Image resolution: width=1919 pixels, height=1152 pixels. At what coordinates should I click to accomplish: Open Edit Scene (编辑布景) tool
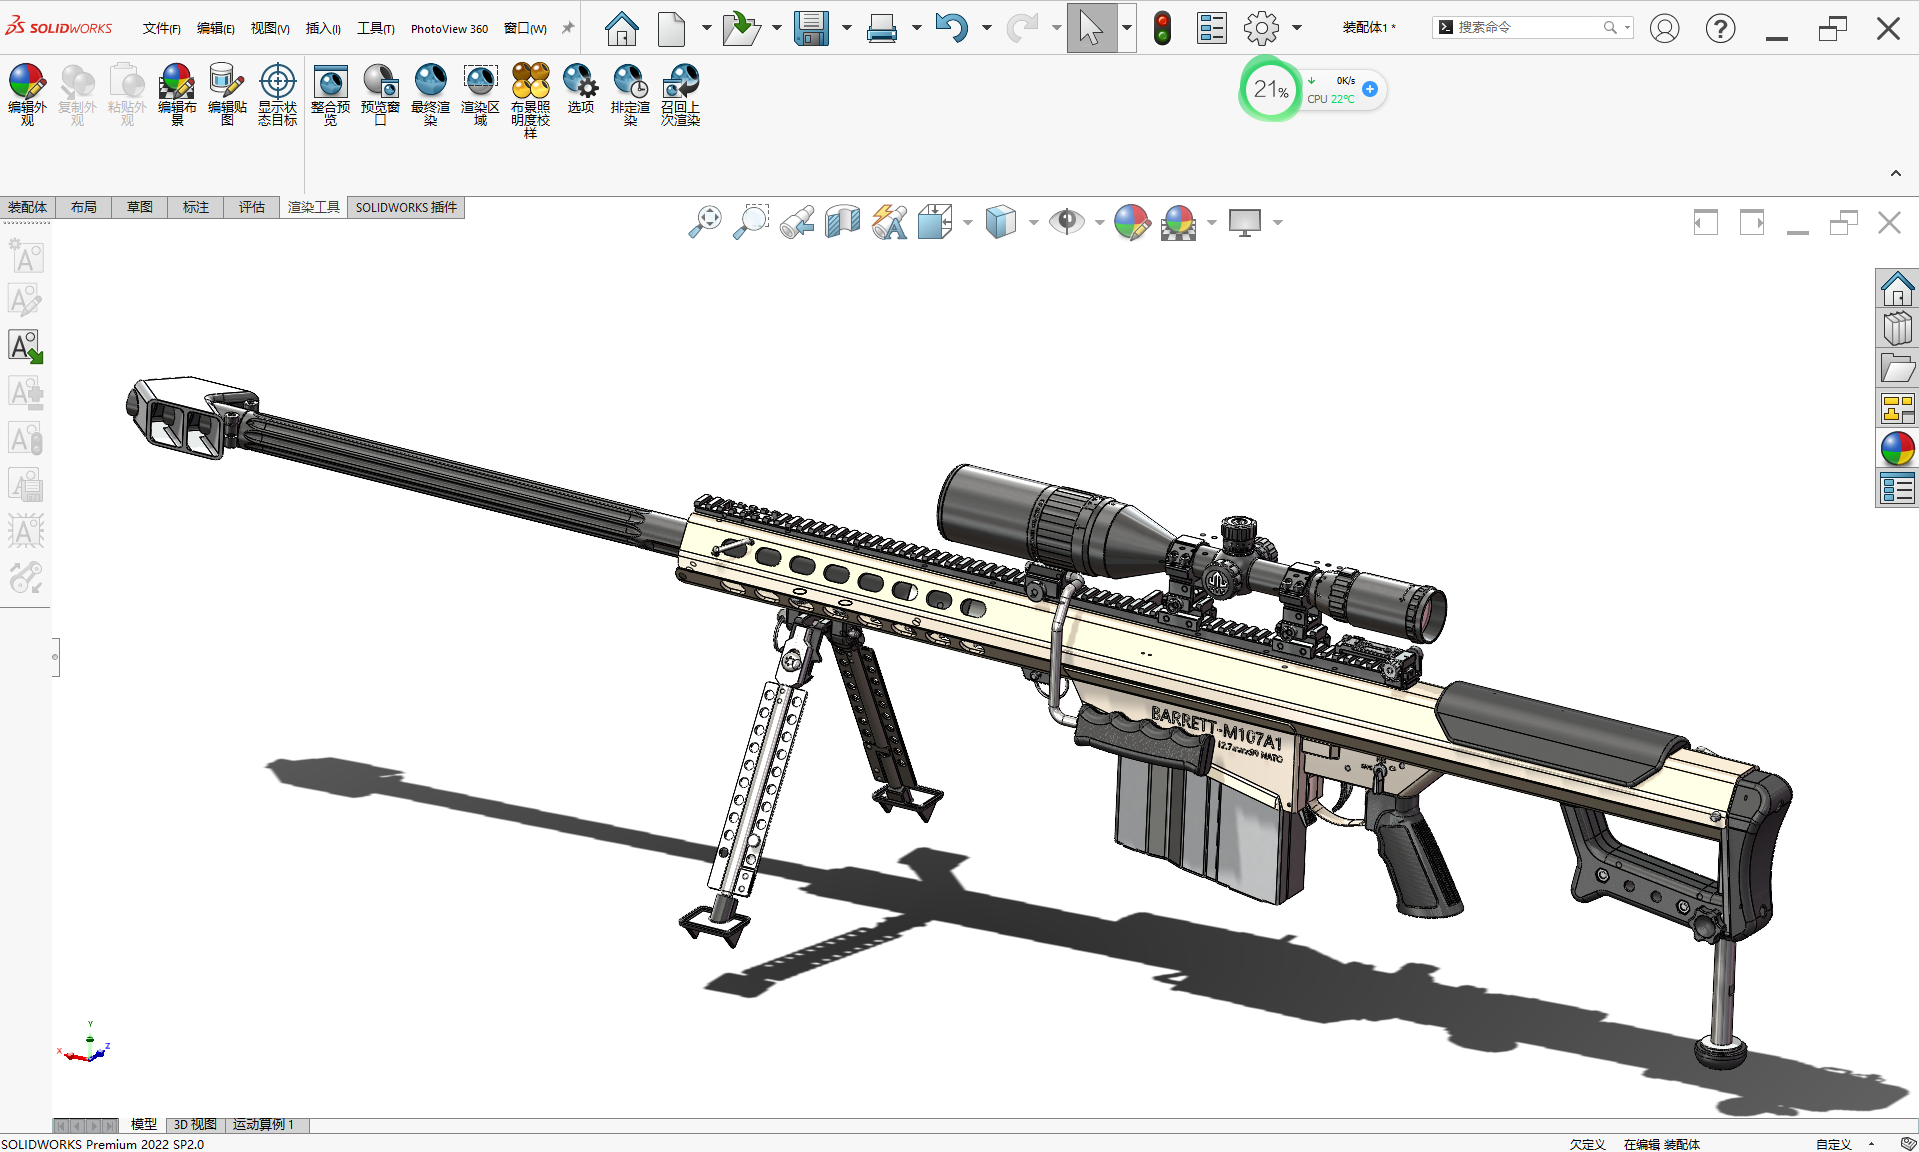coord(177,94)
